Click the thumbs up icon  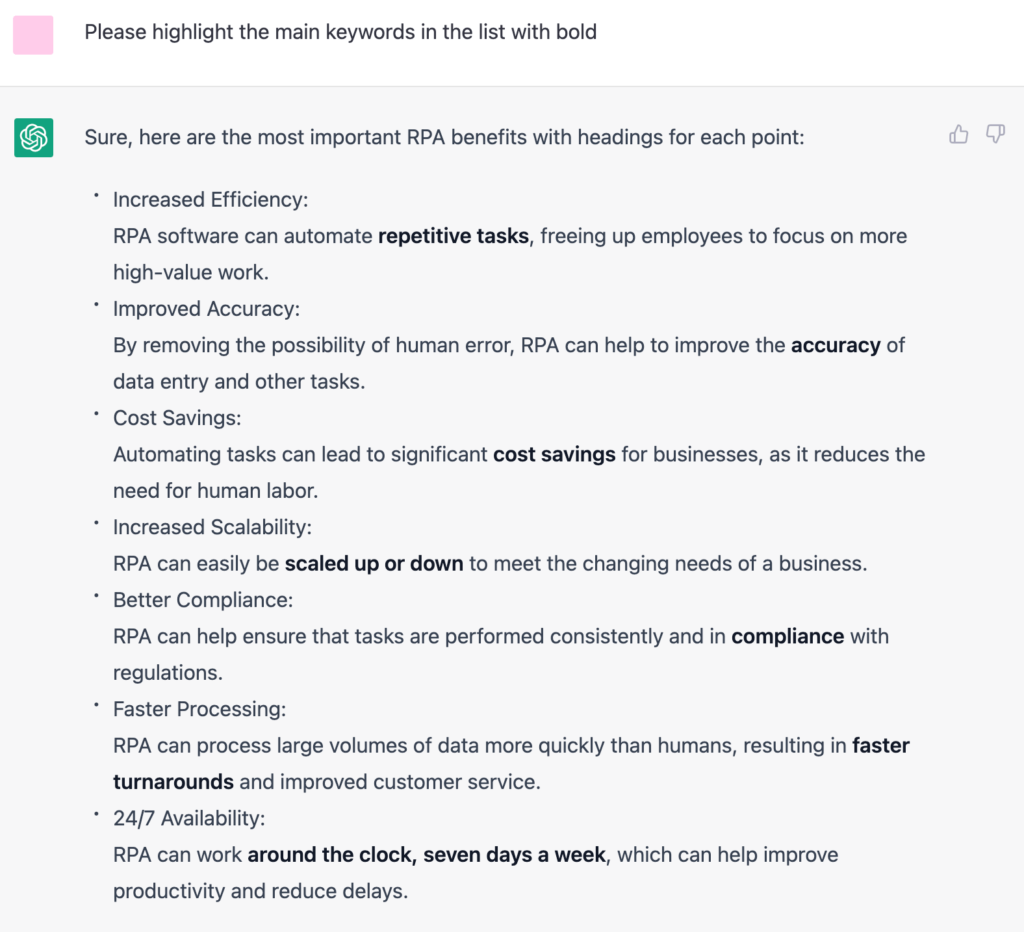pos(959,134)
